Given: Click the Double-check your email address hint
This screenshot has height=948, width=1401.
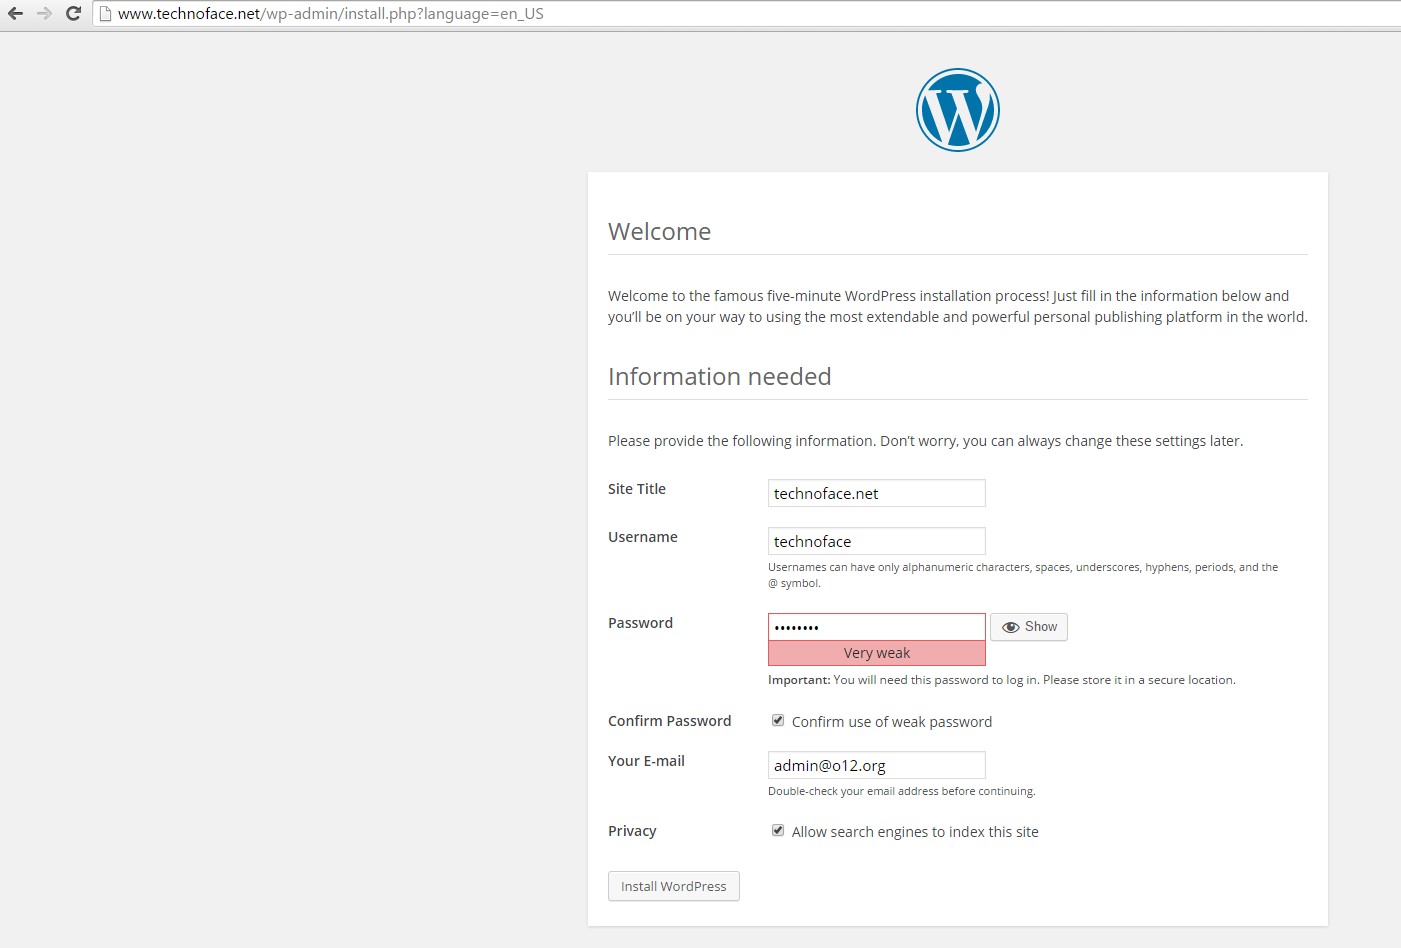Looking at the screenshot, I should pos(902,791).
